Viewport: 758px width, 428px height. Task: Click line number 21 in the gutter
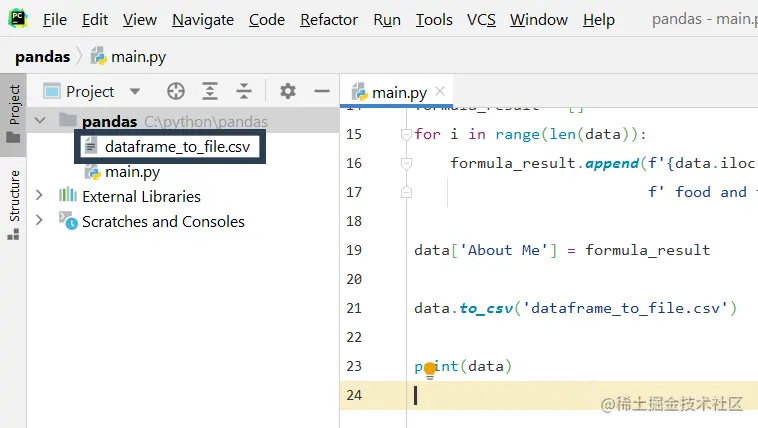(354, 308)
